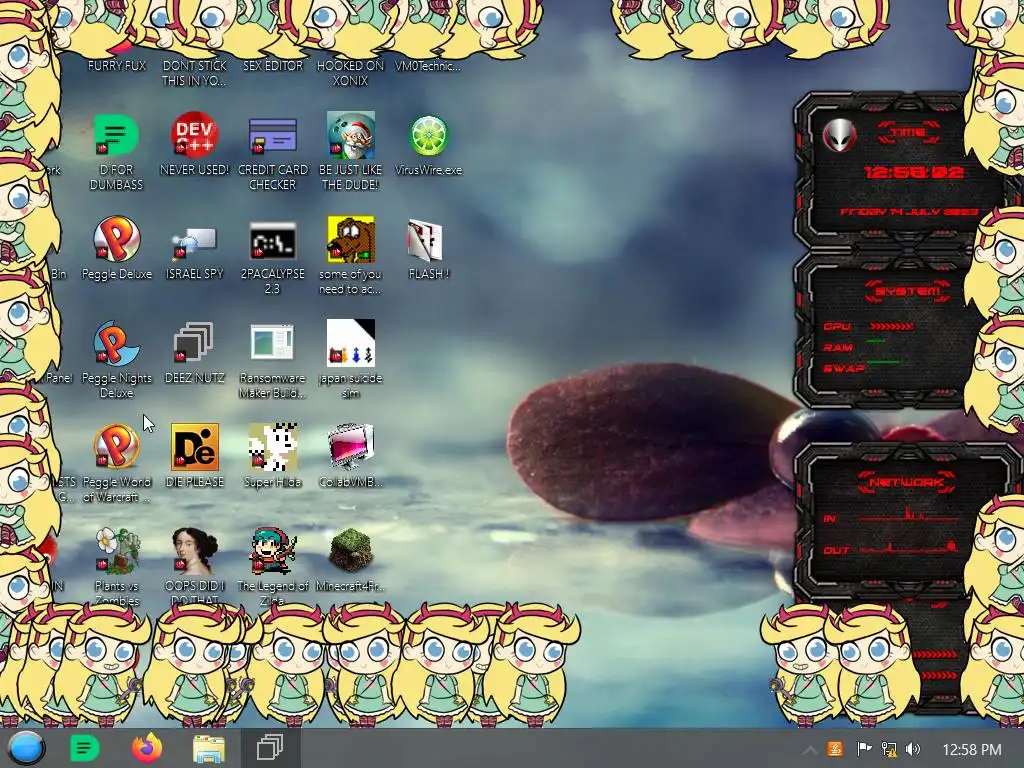The height and width of the screenshot is (768, 1024).
Task: Open Ransomware Maker Builder icon
Action: [x=272, y=342]
